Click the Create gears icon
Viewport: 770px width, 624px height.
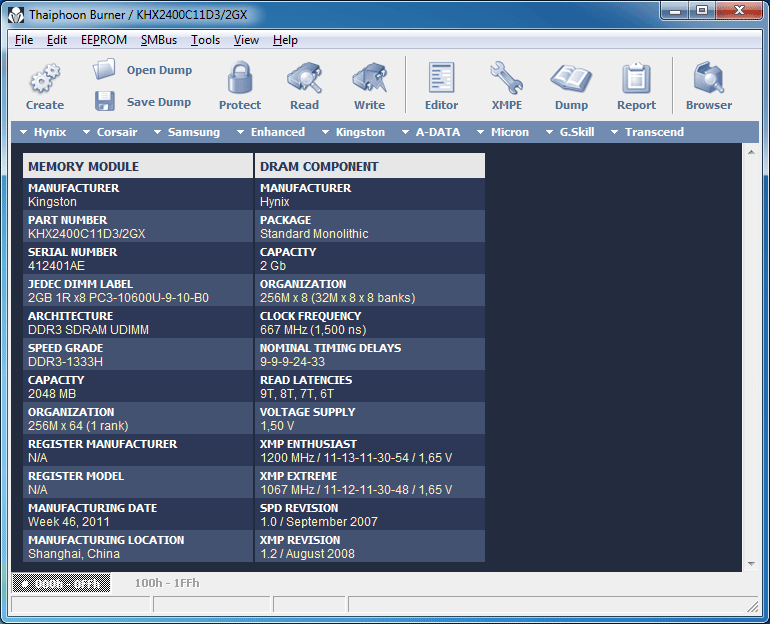pyautogui.click(x=45, y=78)
